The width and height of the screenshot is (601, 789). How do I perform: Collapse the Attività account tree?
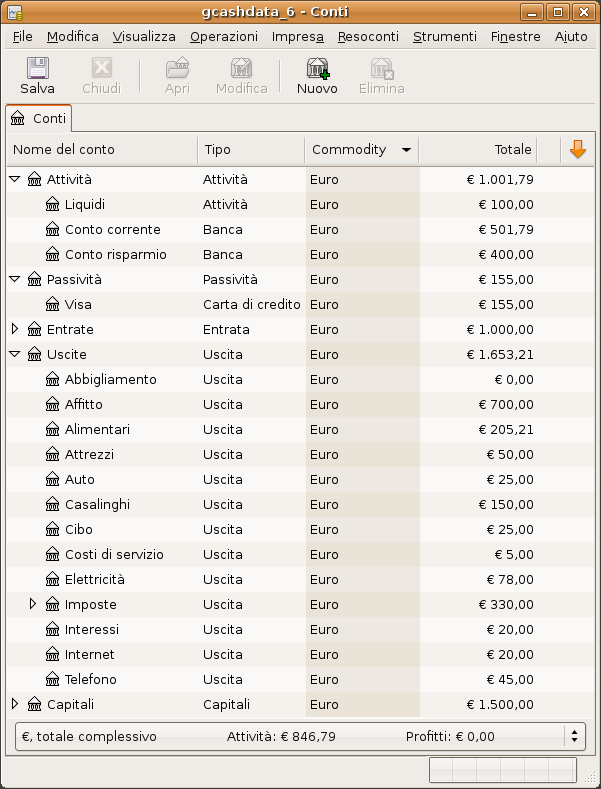pyautogui.click(x=14, y=179)
